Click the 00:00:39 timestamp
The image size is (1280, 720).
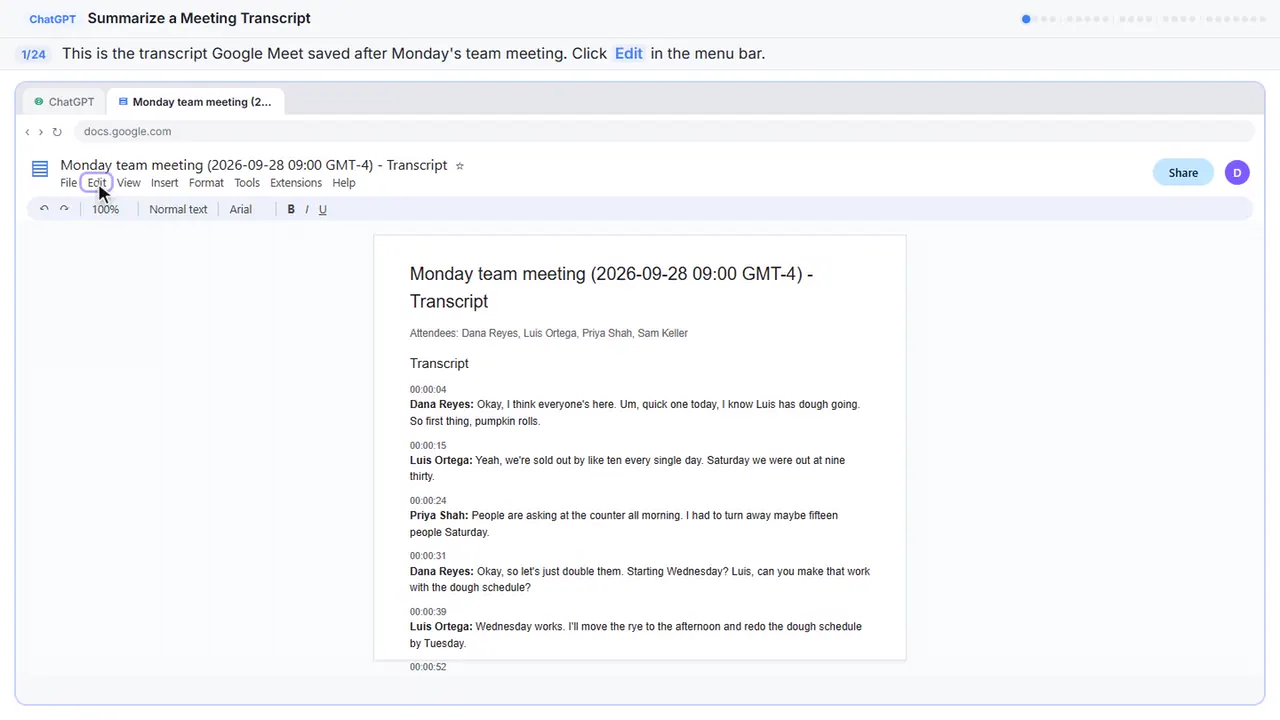pyautogui.click(x=428, y=612)
